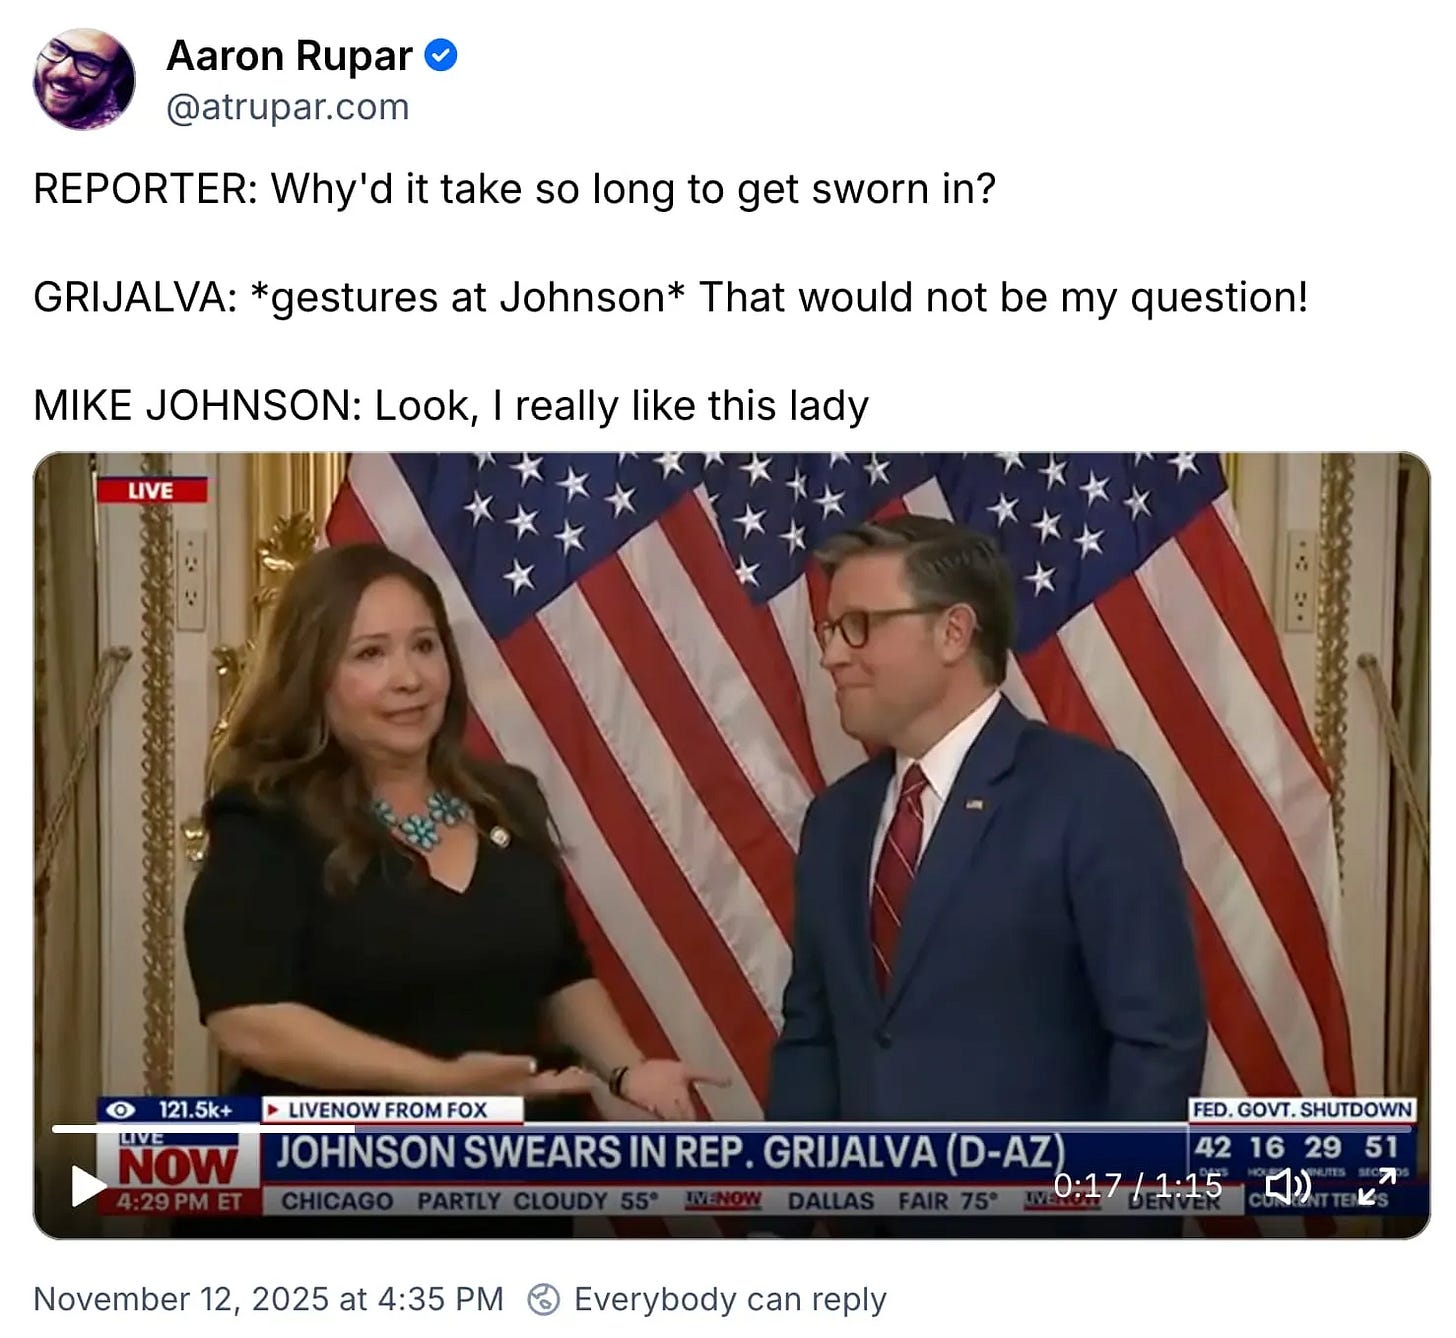Play the video with the play icon
The image size is (1456, 1338).
pyautogui.click(x=88, y=1186)
